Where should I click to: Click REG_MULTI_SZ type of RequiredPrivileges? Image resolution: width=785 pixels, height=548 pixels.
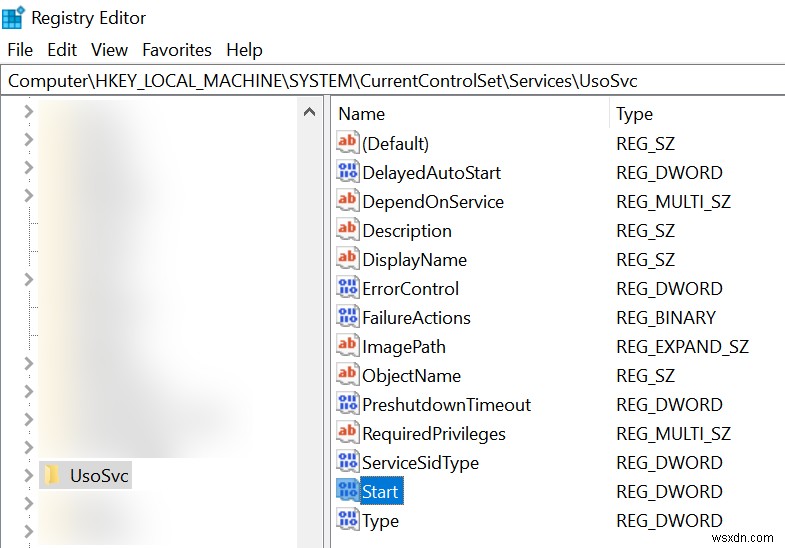pos(673,434)
